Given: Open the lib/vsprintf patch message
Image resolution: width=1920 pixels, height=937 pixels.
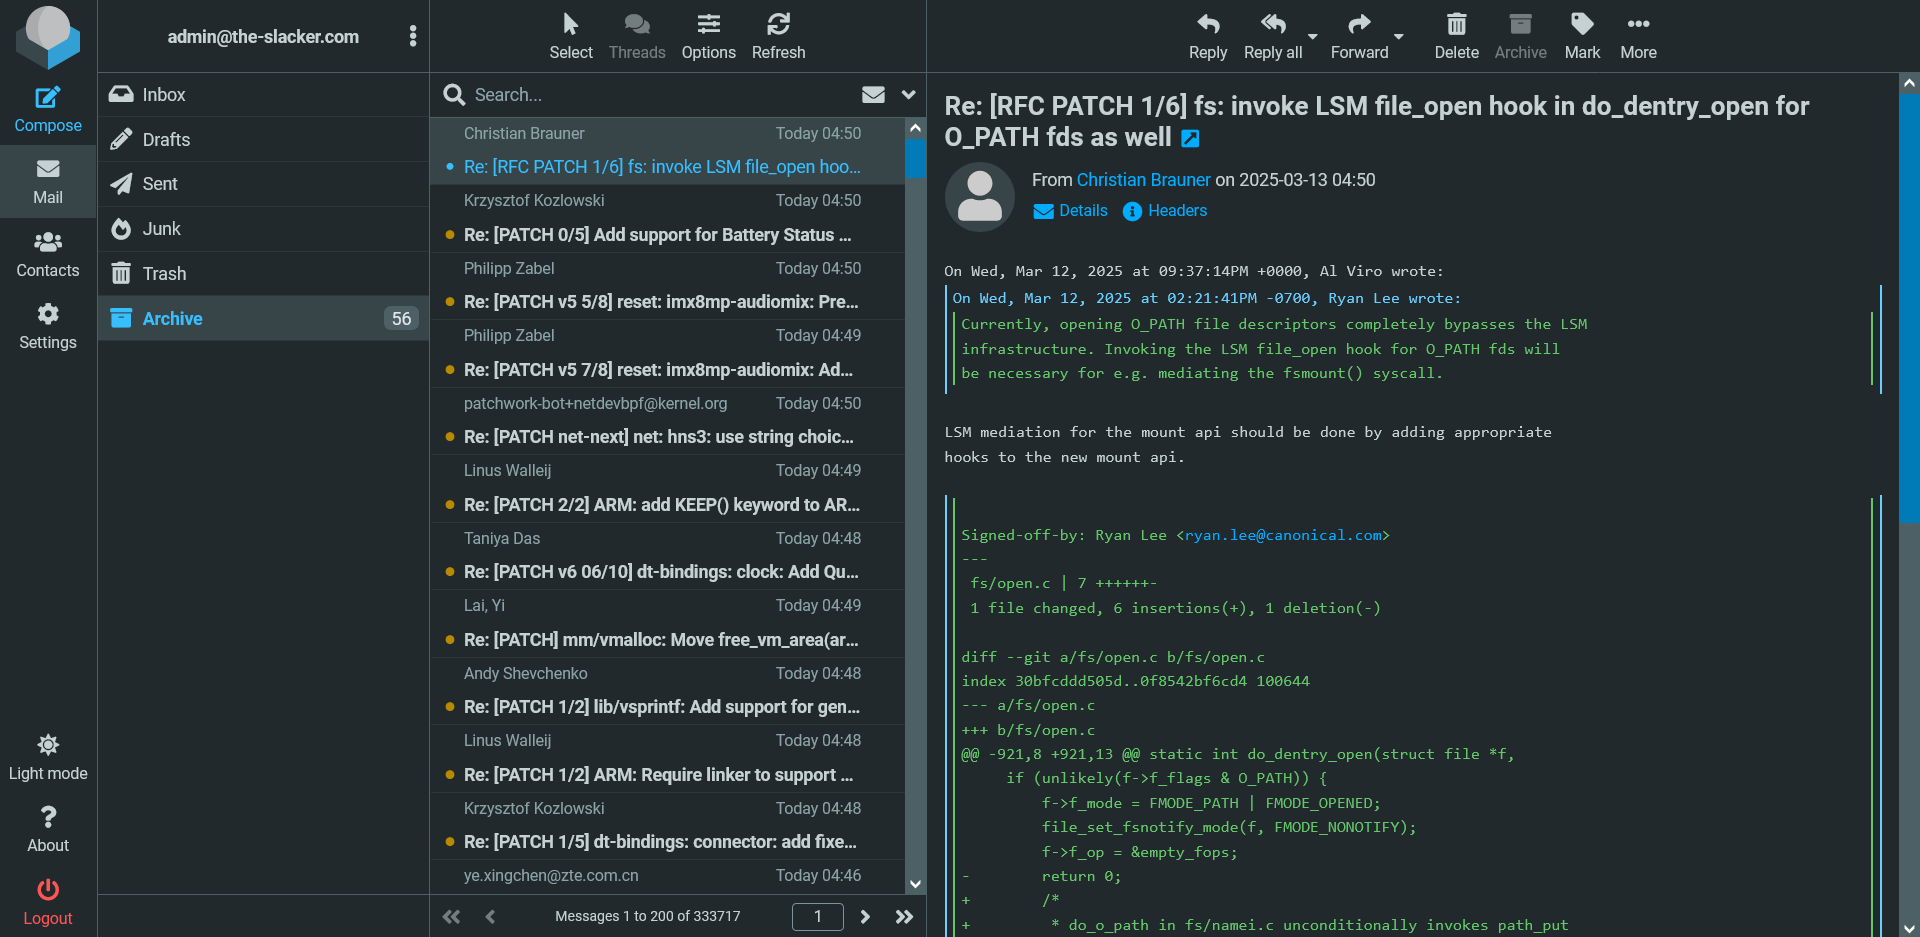Looking at the screenshot, I should (667, 691).
